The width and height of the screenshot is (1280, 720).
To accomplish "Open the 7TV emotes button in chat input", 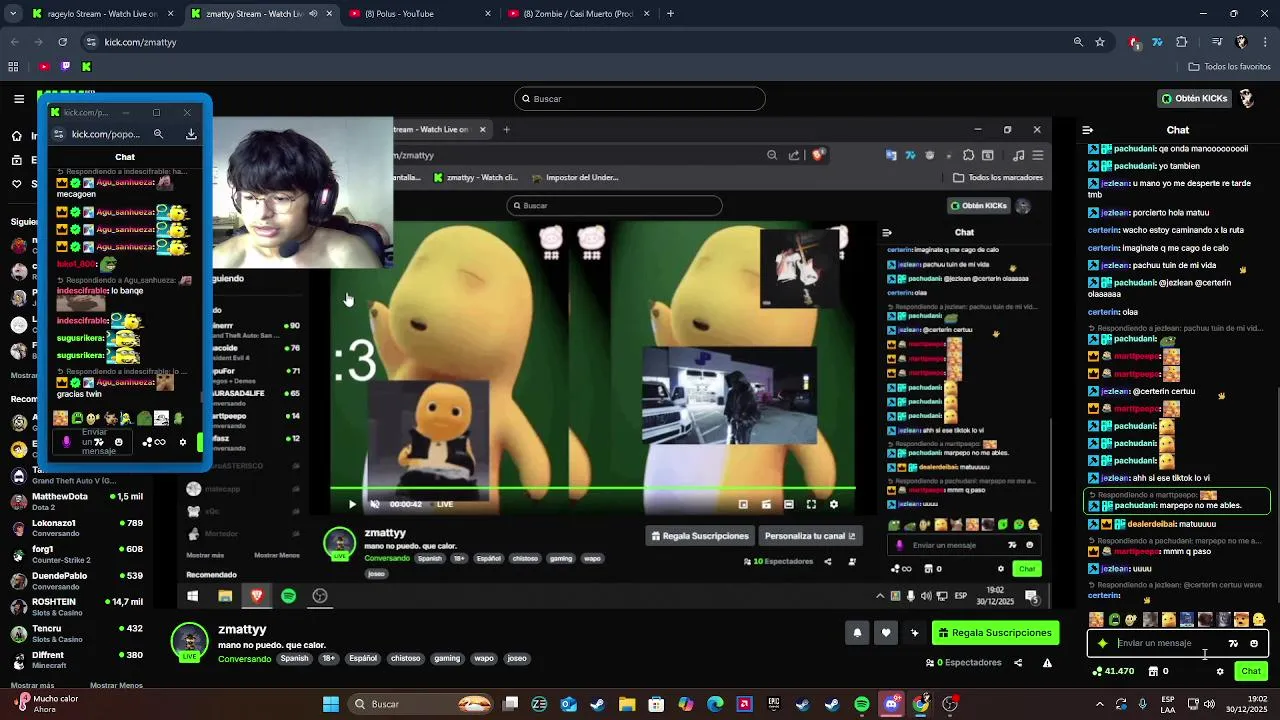I will point(1233,644).
